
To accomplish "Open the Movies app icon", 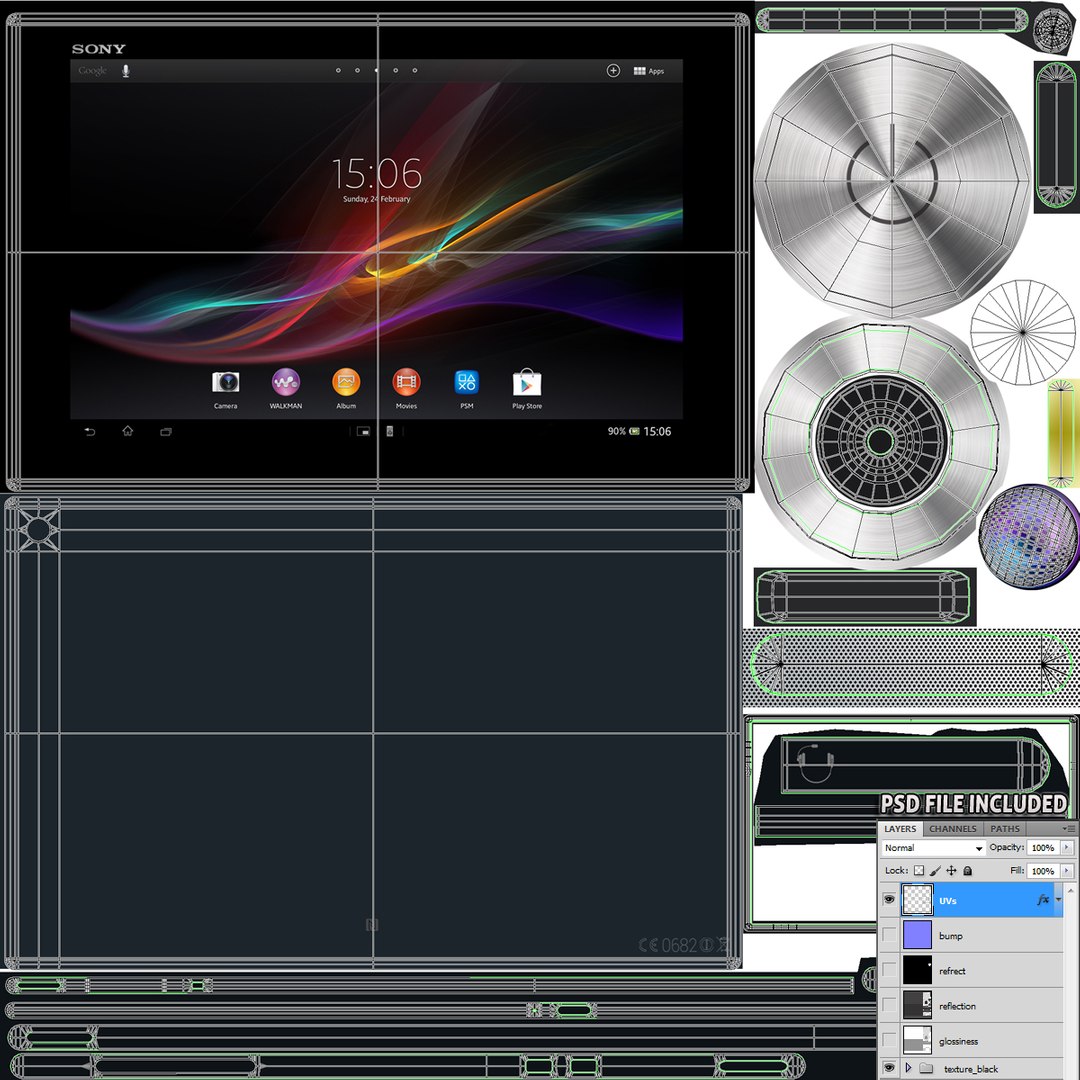I will coord(406,382).
